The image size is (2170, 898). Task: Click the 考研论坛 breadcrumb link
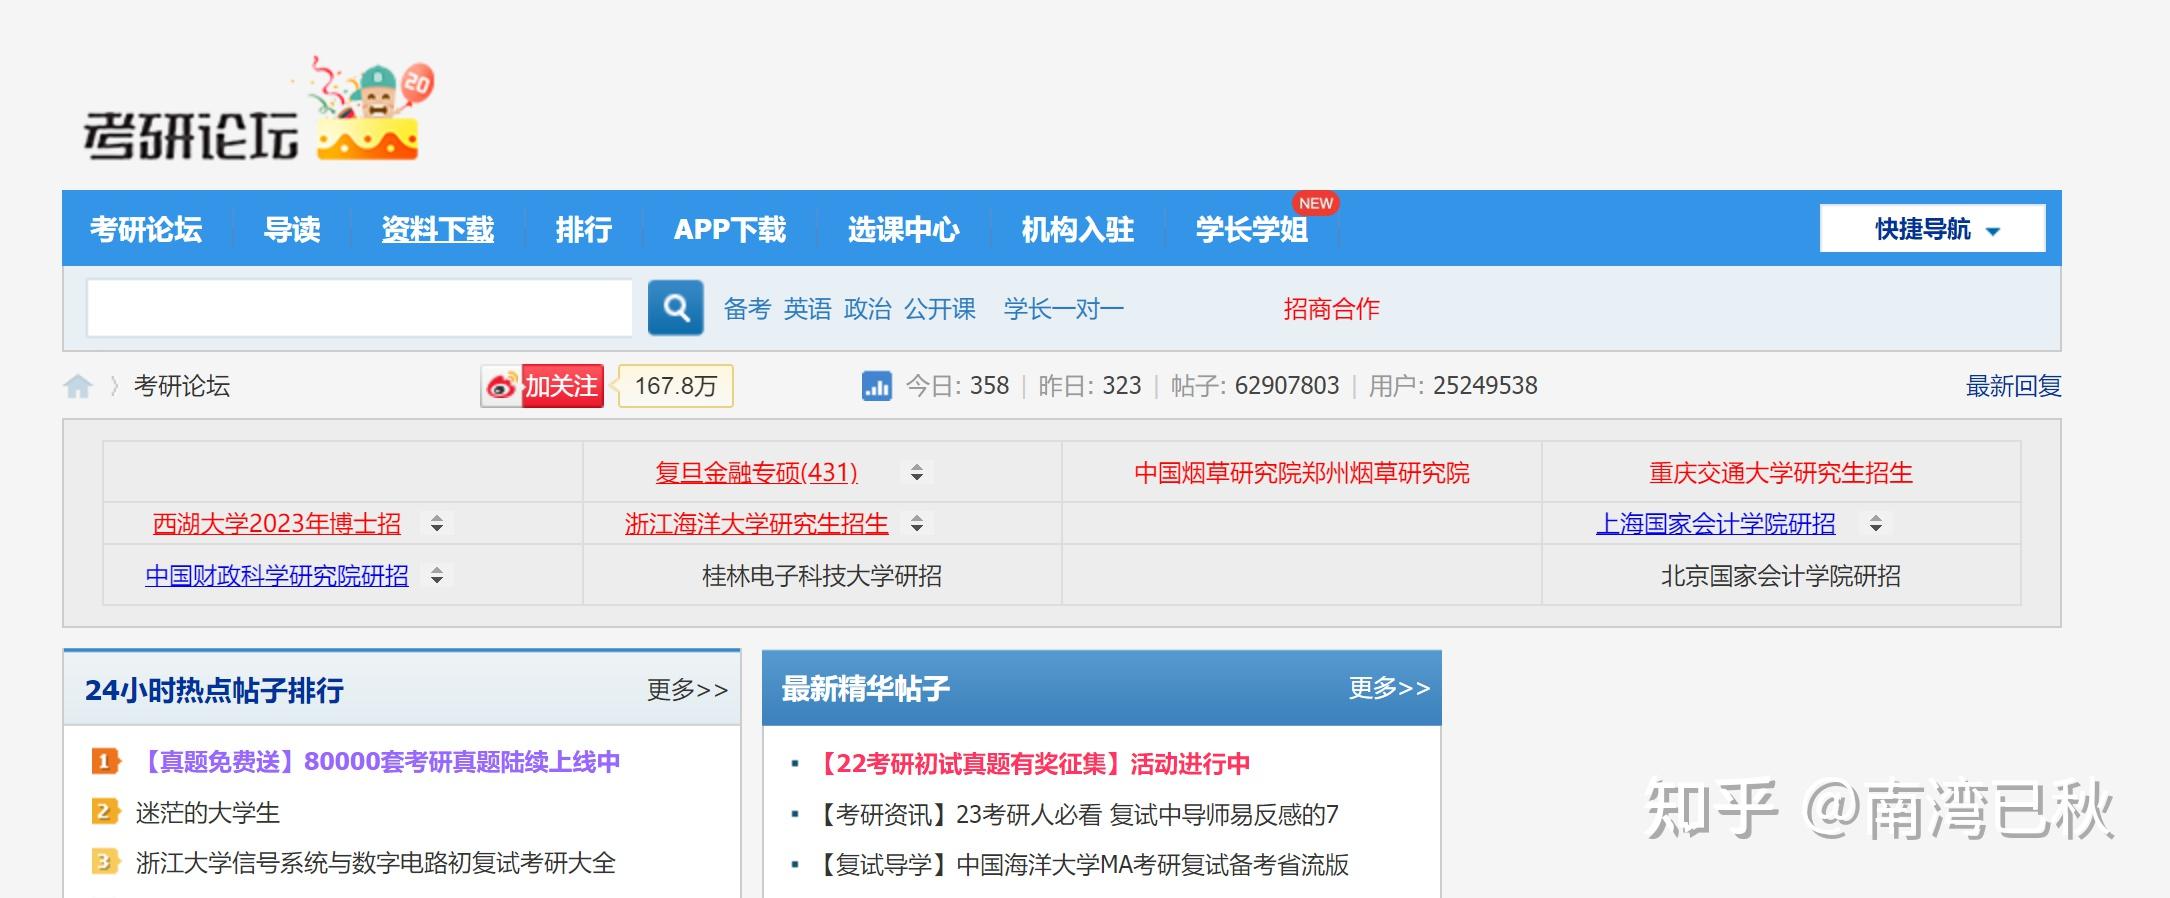182,386
